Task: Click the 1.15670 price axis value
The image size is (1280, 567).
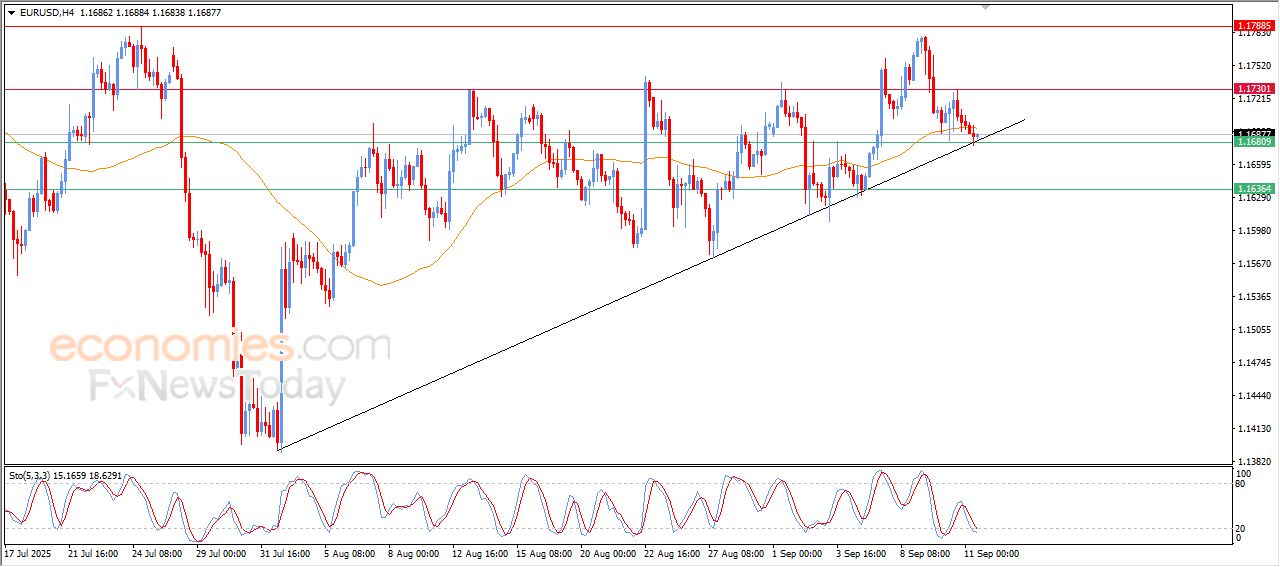Action: (1254, 264)
